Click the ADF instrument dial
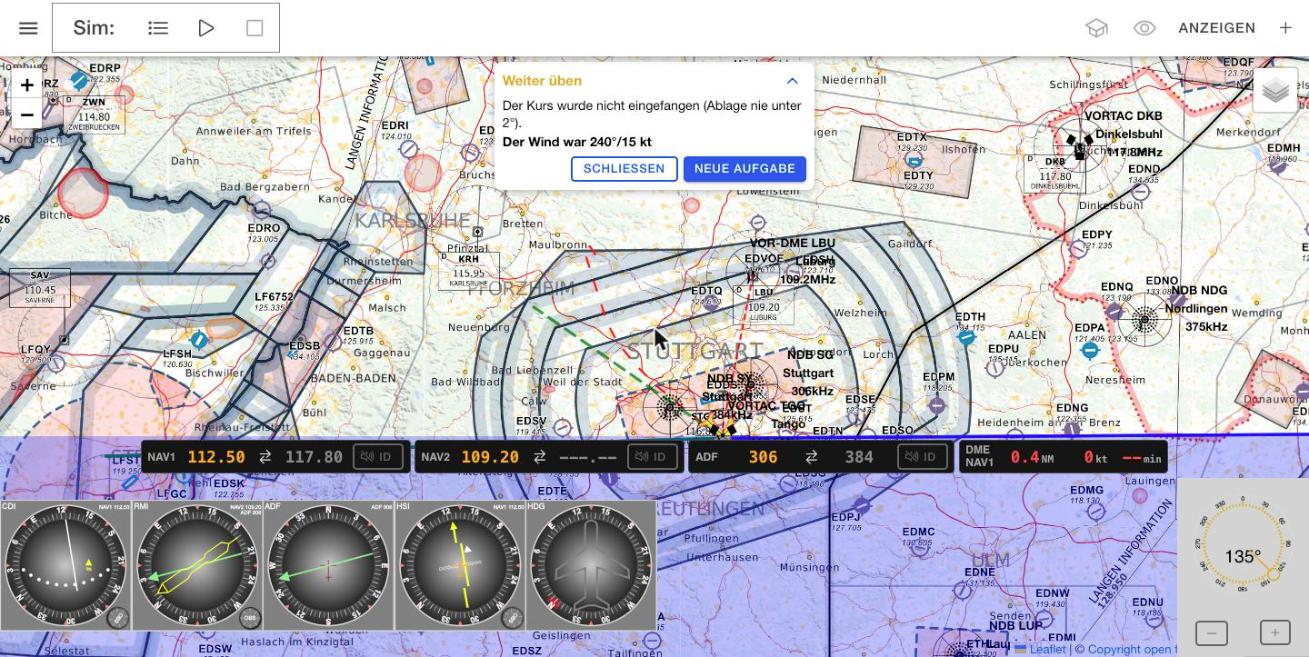The image size is (1309, 657). [x=328, y=566]
